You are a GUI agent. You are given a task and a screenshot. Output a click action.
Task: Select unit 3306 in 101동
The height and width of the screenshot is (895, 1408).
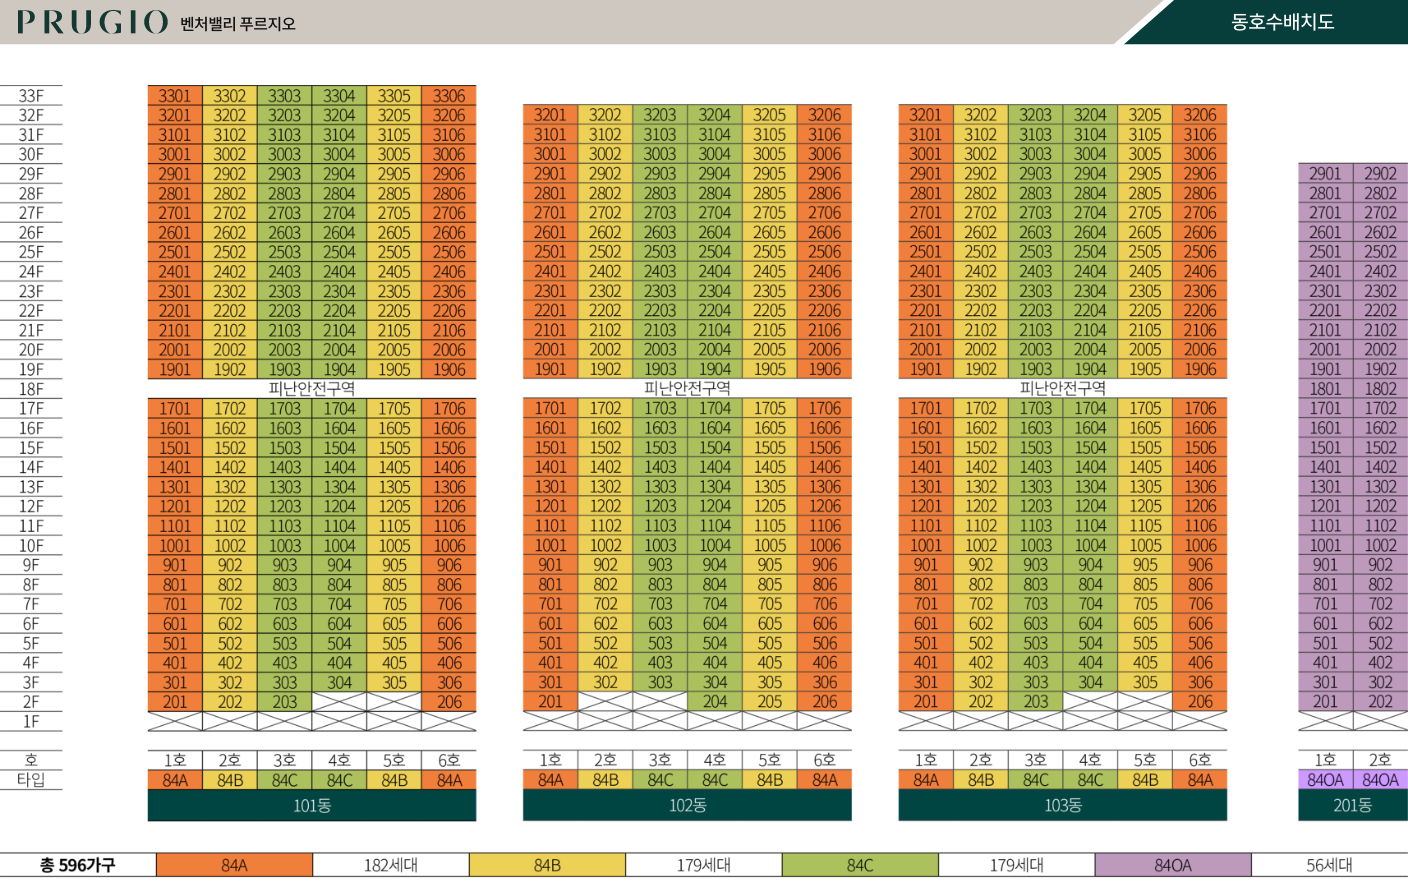(x=449, y=96)
